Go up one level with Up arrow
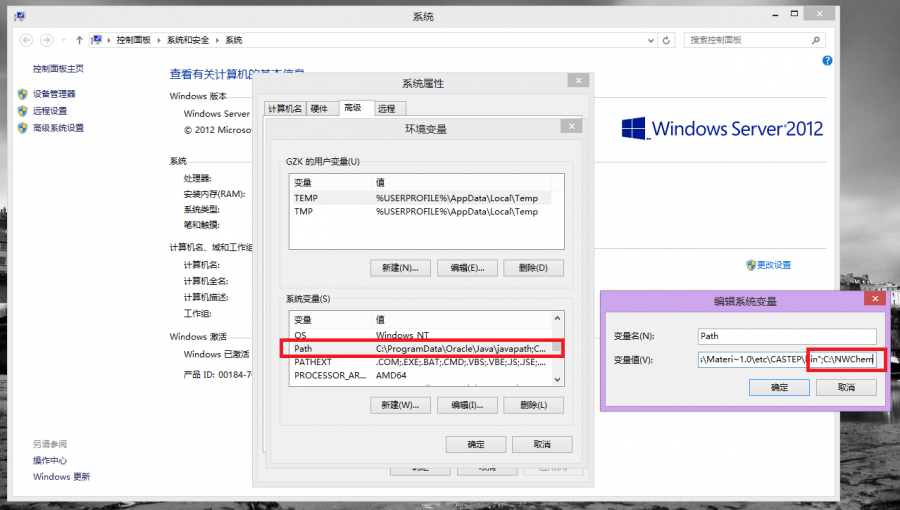The height and width of the screenshot is (510, 900). coord(79,40)
